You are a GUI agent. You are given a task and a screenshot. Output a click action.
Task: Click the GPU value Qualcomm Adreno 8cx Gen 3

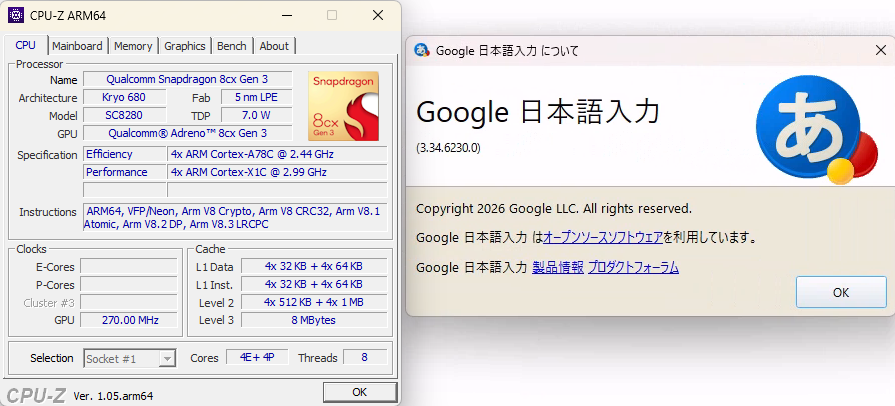click(188, 133)
